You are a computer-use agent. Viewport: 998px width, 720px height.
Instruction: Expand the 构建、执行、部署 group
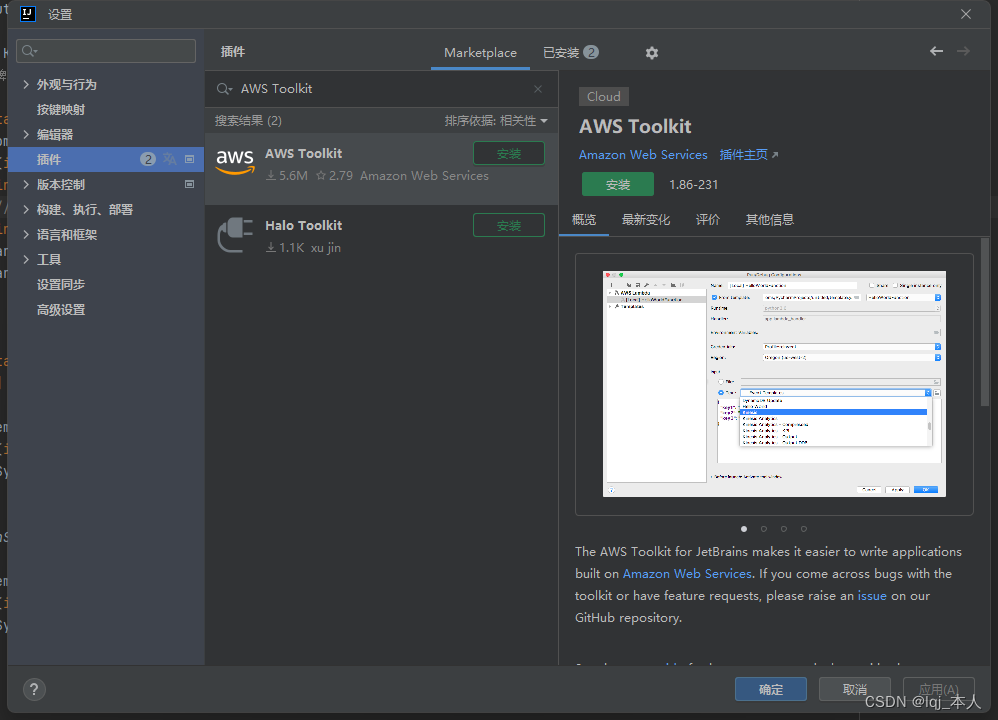point(26,209)
